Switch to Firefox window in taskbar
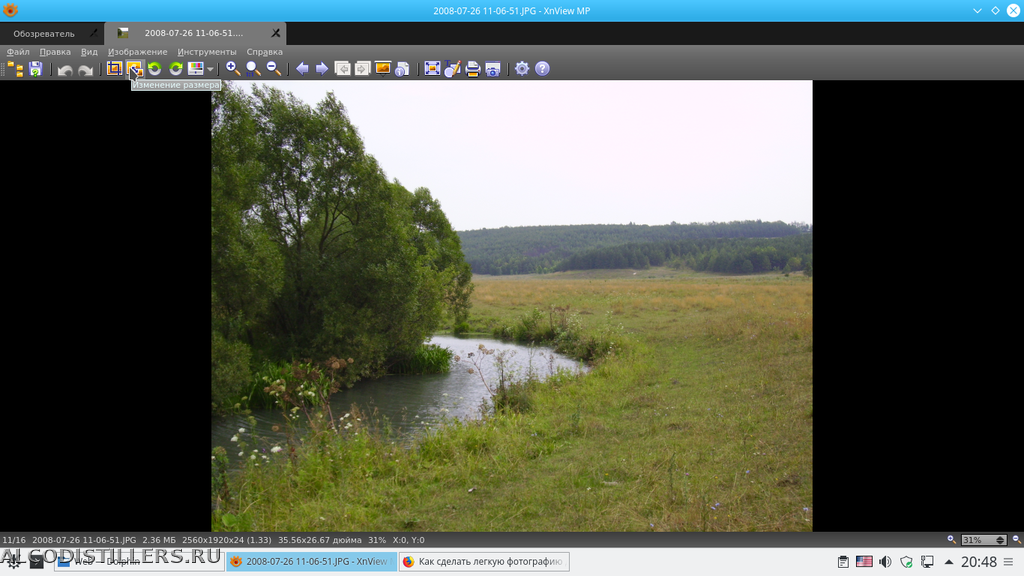1024x576 pixels. (484, 562)
